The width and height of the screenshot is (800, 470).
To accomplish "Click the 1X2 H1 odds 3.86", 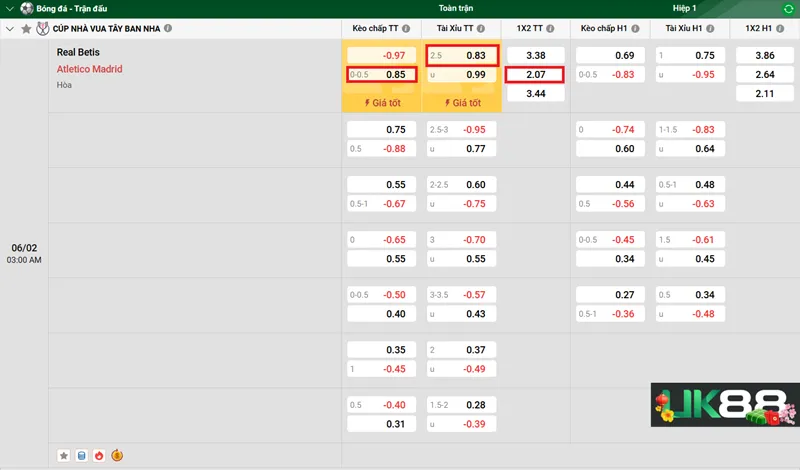I will [765, 55].
